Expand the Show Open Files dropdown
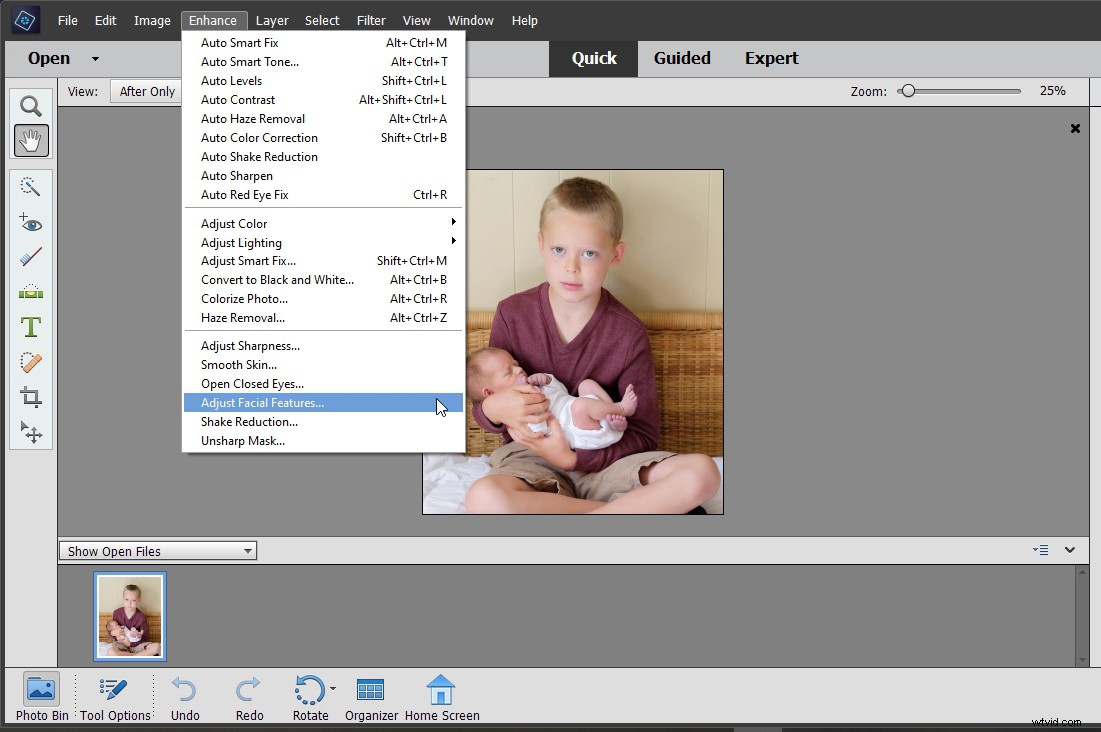Screen dimensions: 1101x732 click(x=246, y=550)
